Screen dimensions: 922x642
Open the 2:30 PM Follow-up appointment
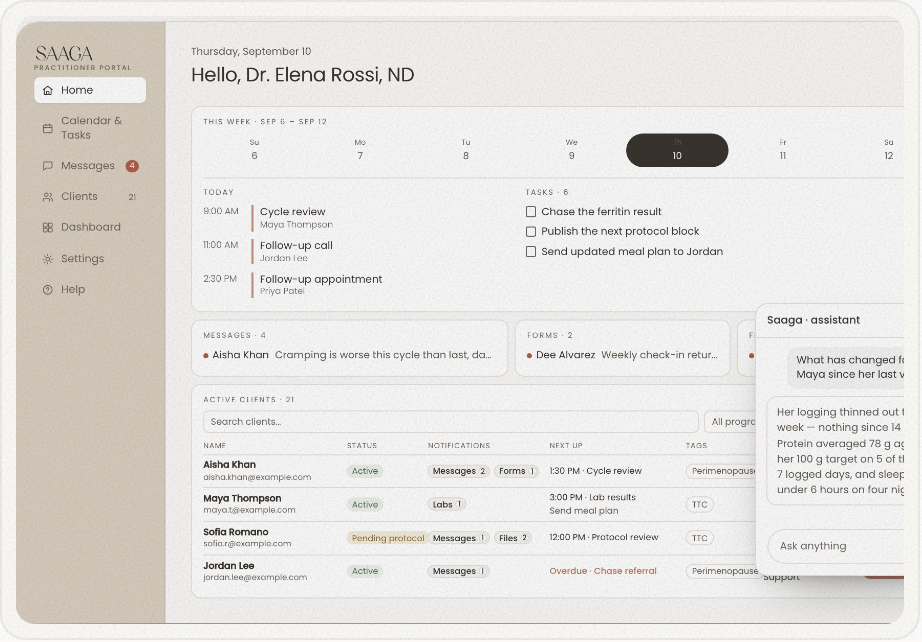[x=294, y=285]
